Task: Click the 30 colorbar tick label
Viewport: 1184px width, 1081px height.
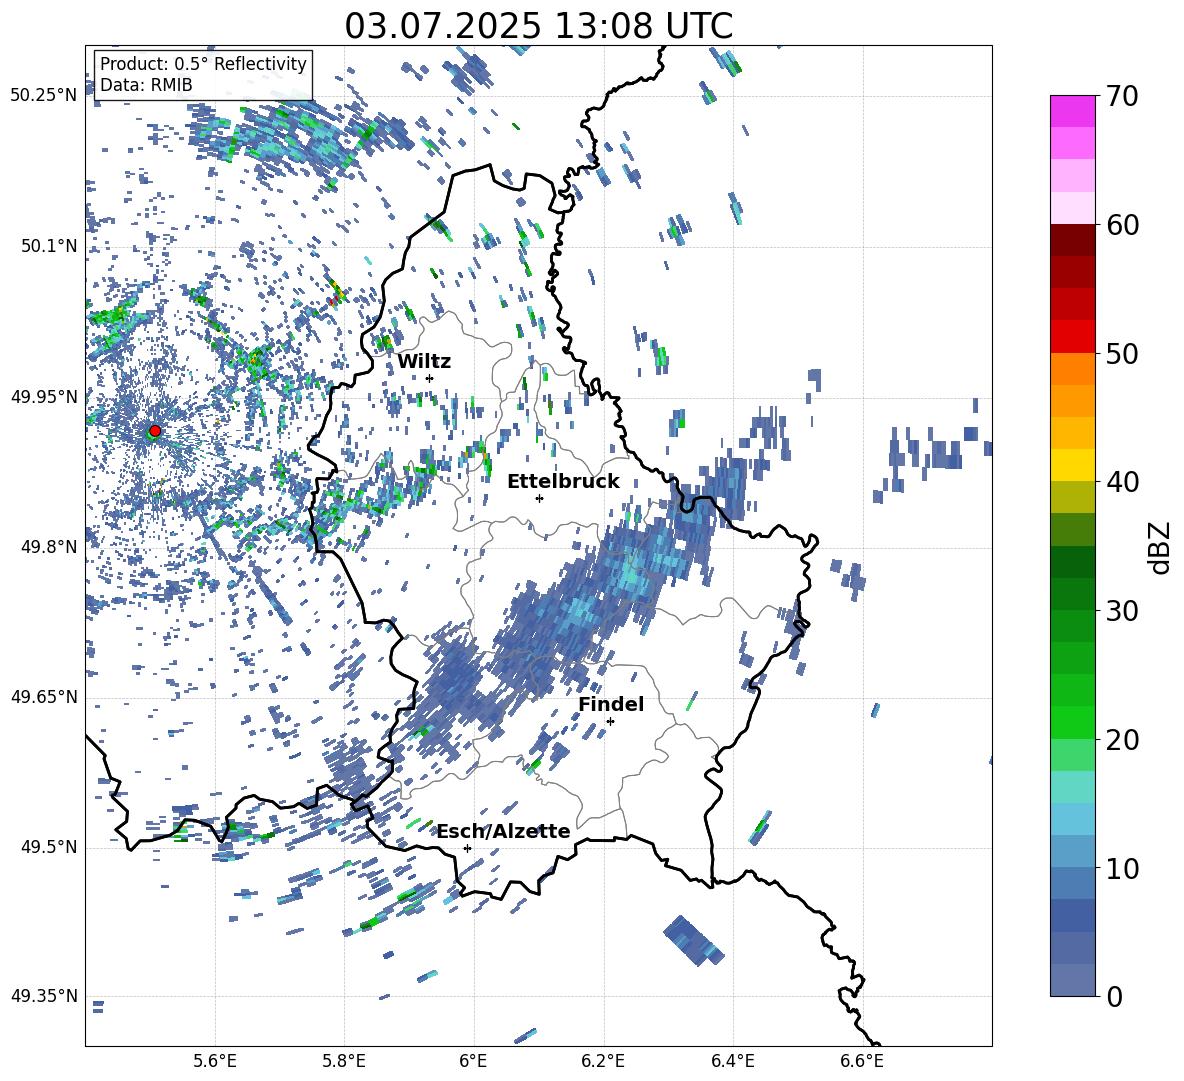Action: tap(1123, 611)
